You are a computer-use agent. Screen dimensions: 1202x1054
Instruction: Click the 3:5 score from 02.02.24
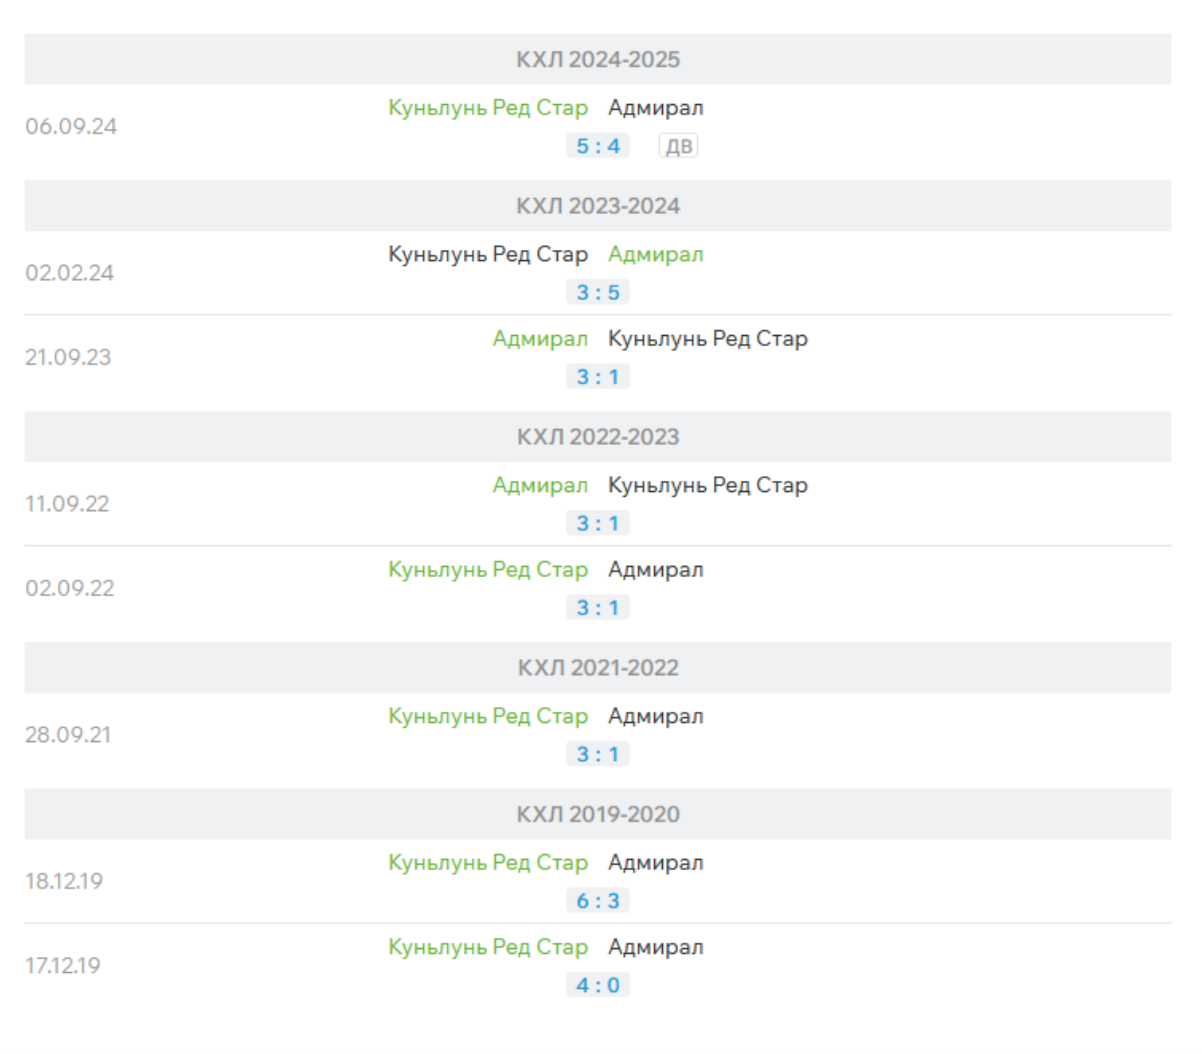click(x=597, y=292)
